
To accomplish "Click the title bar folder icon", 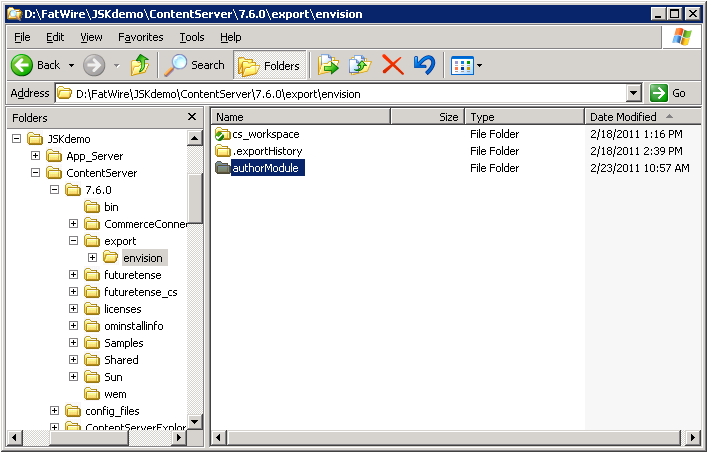I will pyautogui.click(x=14, y=14).
